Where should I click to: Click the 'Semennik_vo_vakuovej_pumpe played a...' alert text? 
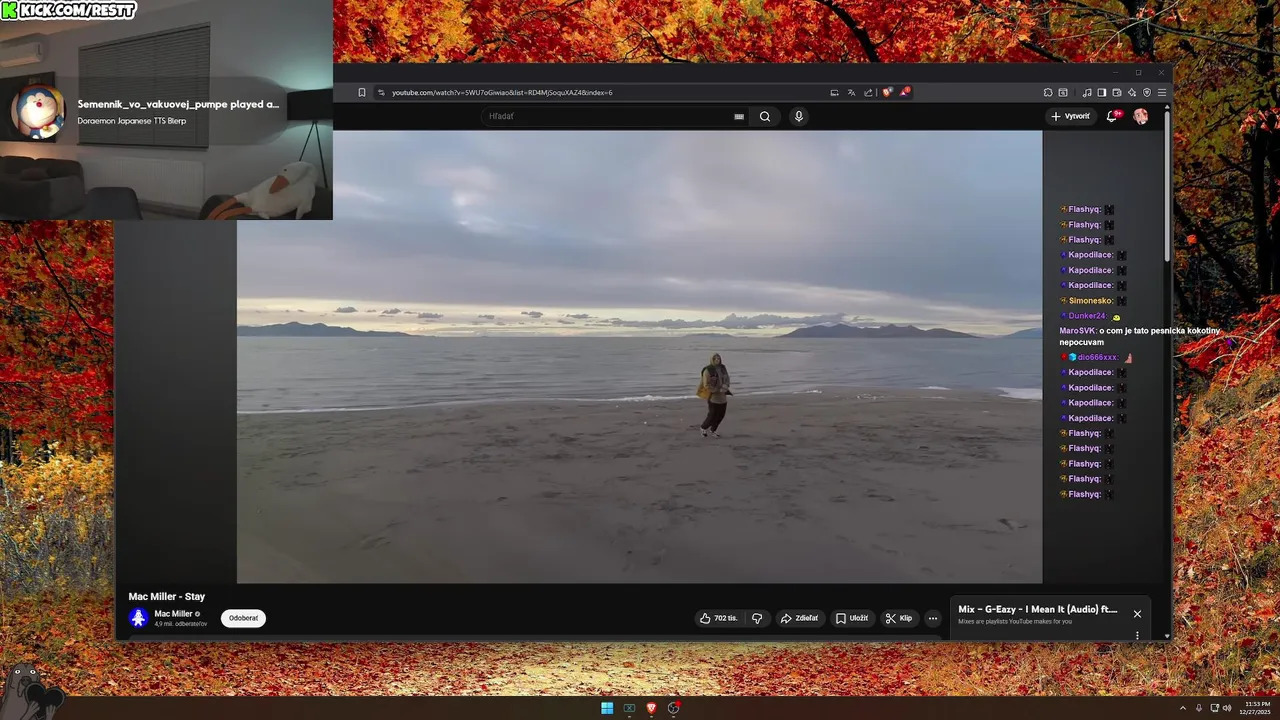178,104
